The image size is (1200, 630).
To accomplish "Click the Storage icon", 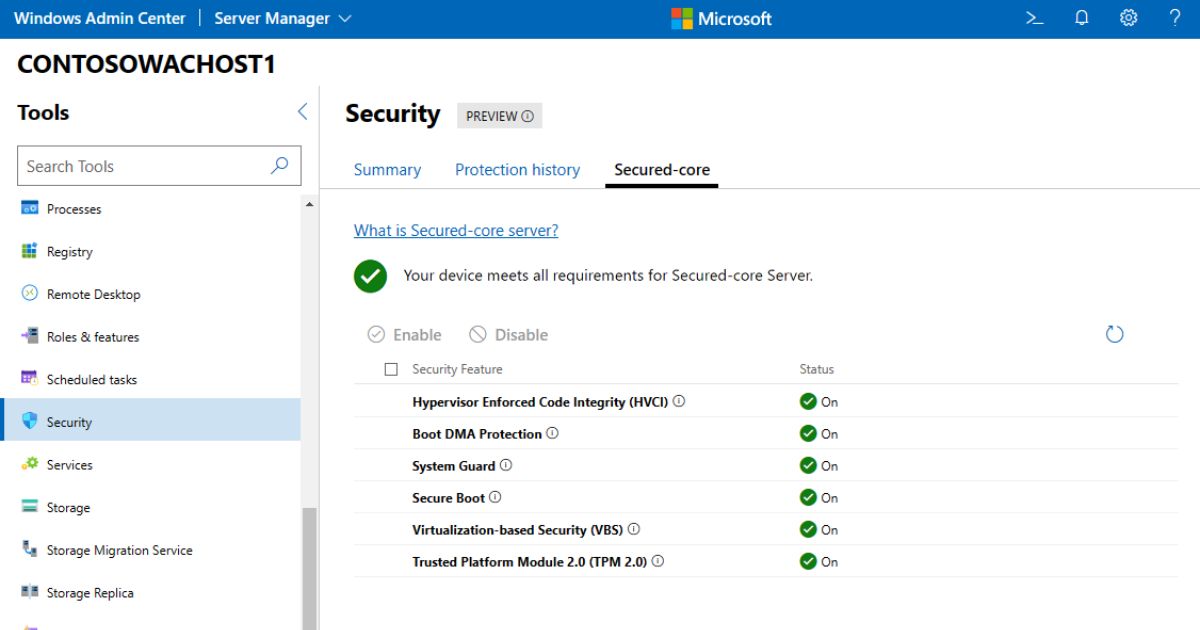I will pyautogui.click(x=29, y=507).
